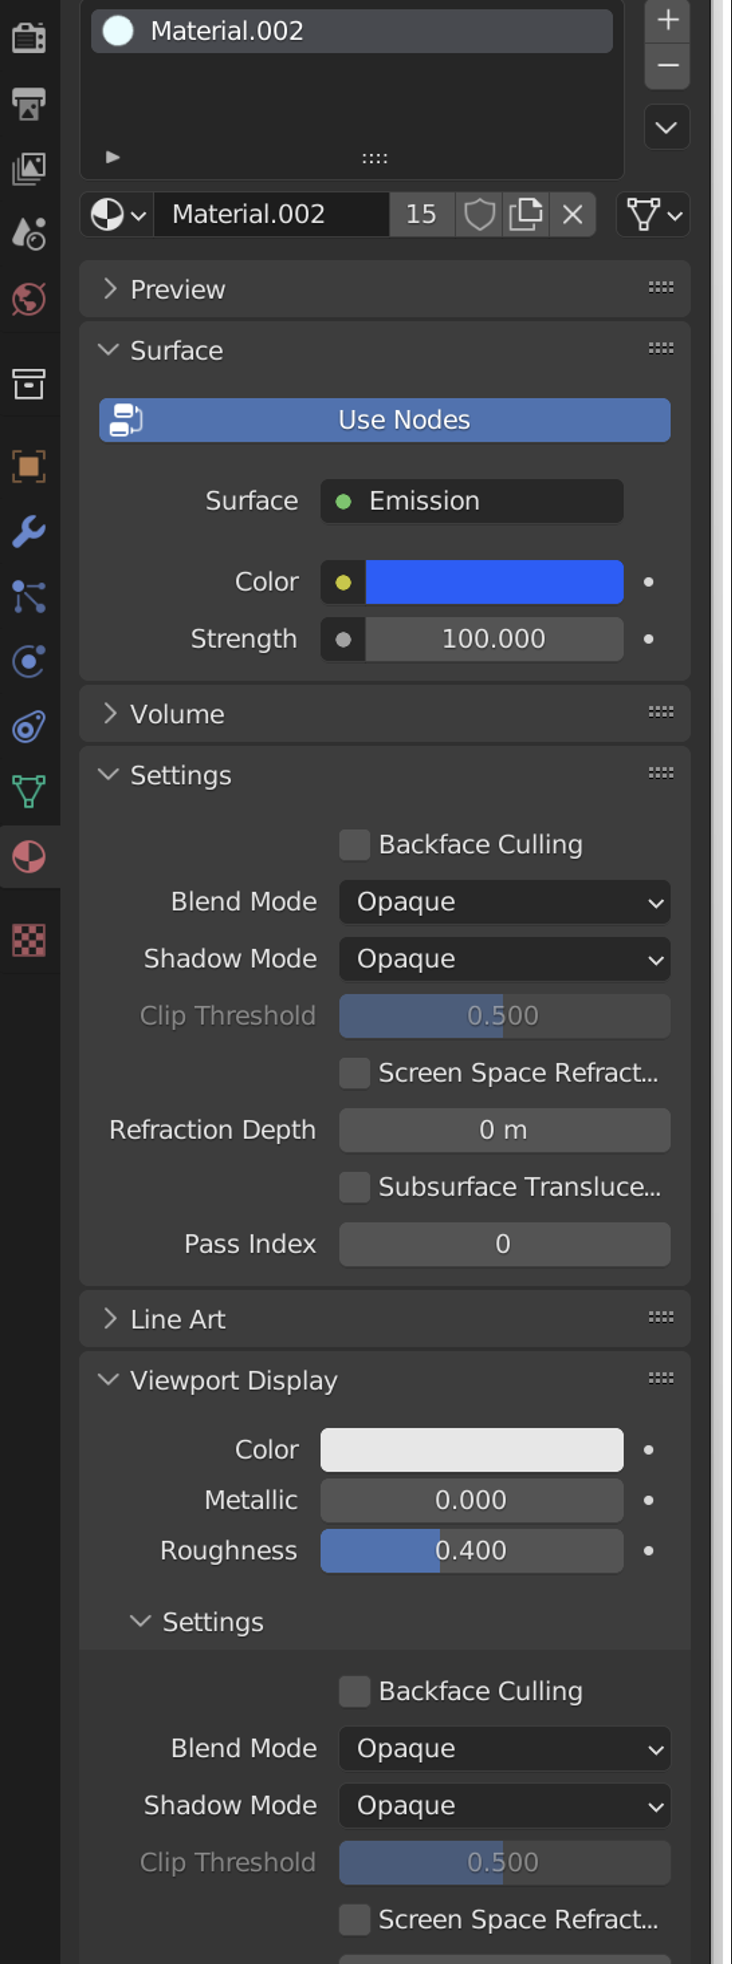Click the new material duplicate icon
This screenshot has height=1964, width=732.
click(525, 214)
